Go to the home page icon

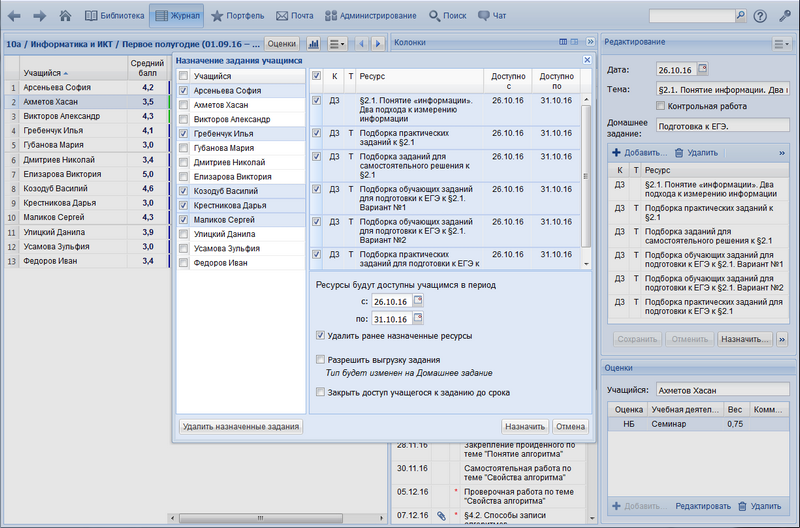pyautogui.click(x=66, y=16)
